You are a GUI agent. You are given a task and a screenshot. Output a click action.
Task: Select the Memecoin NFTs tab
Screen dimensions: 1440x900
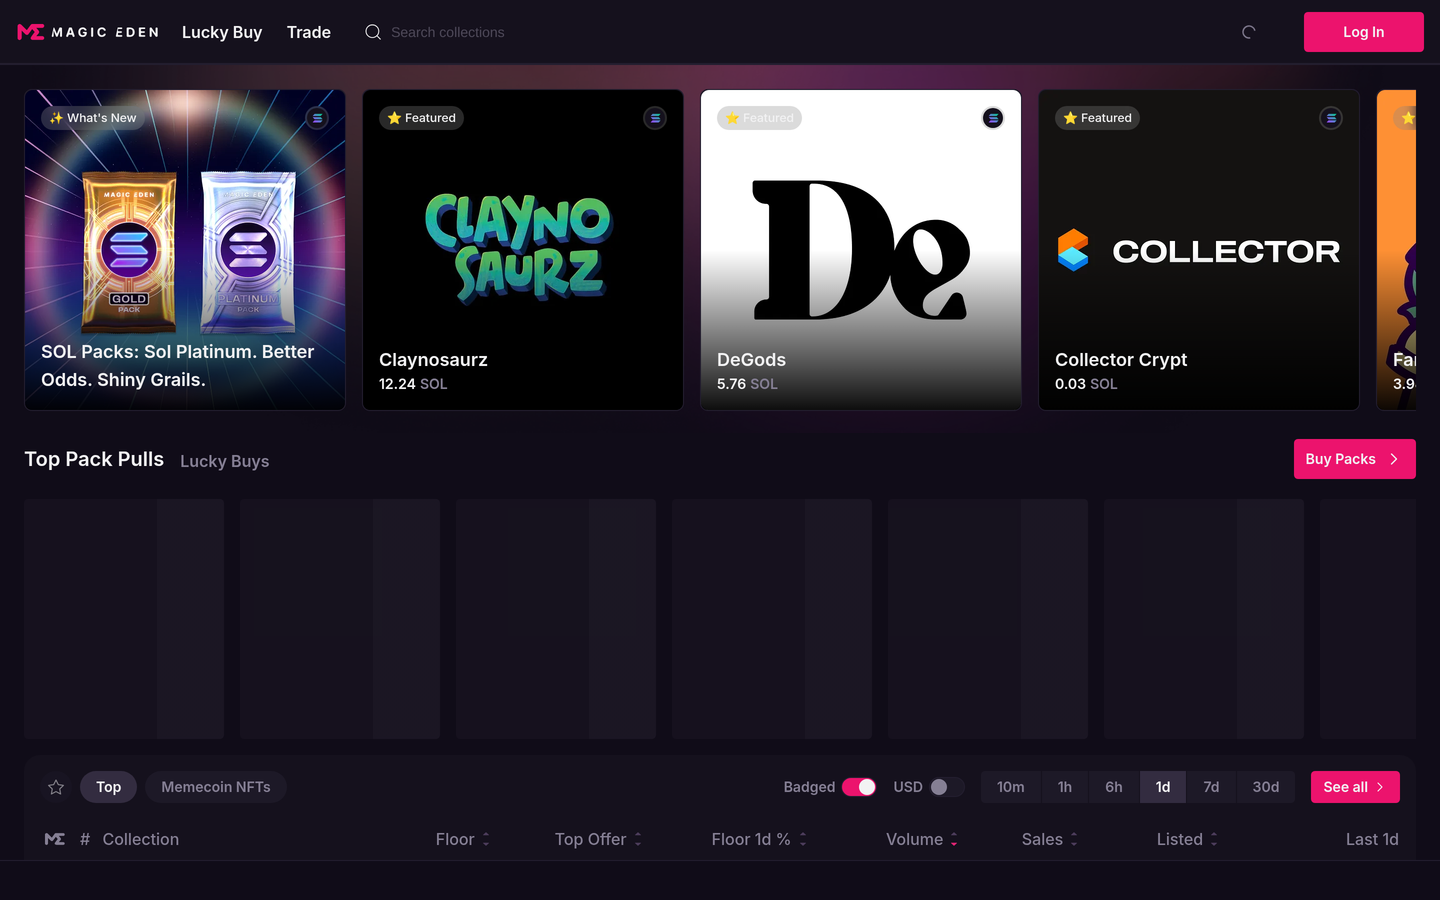coord(216,787)
